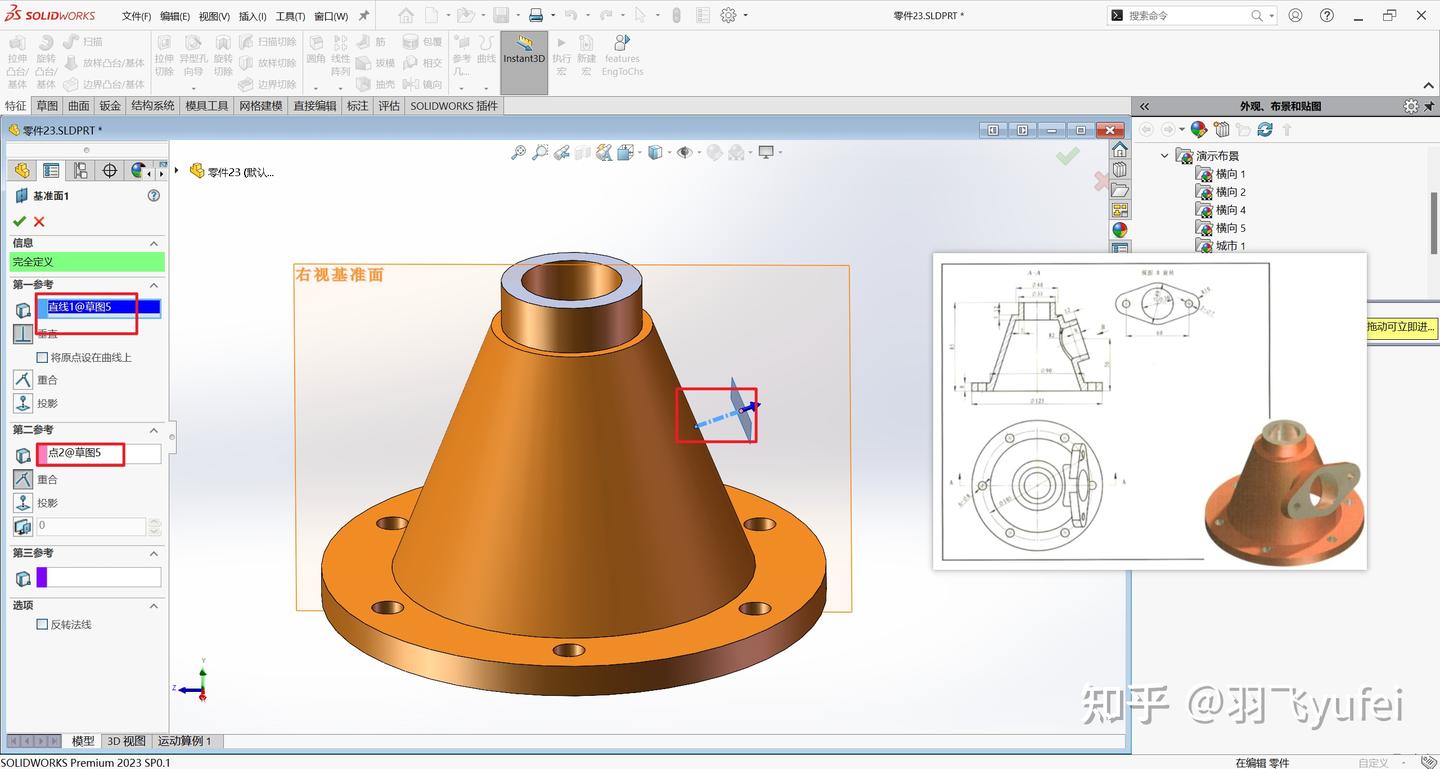
Task: Select the PropertyManager tab icon
Action: click(x=51, y=171)
